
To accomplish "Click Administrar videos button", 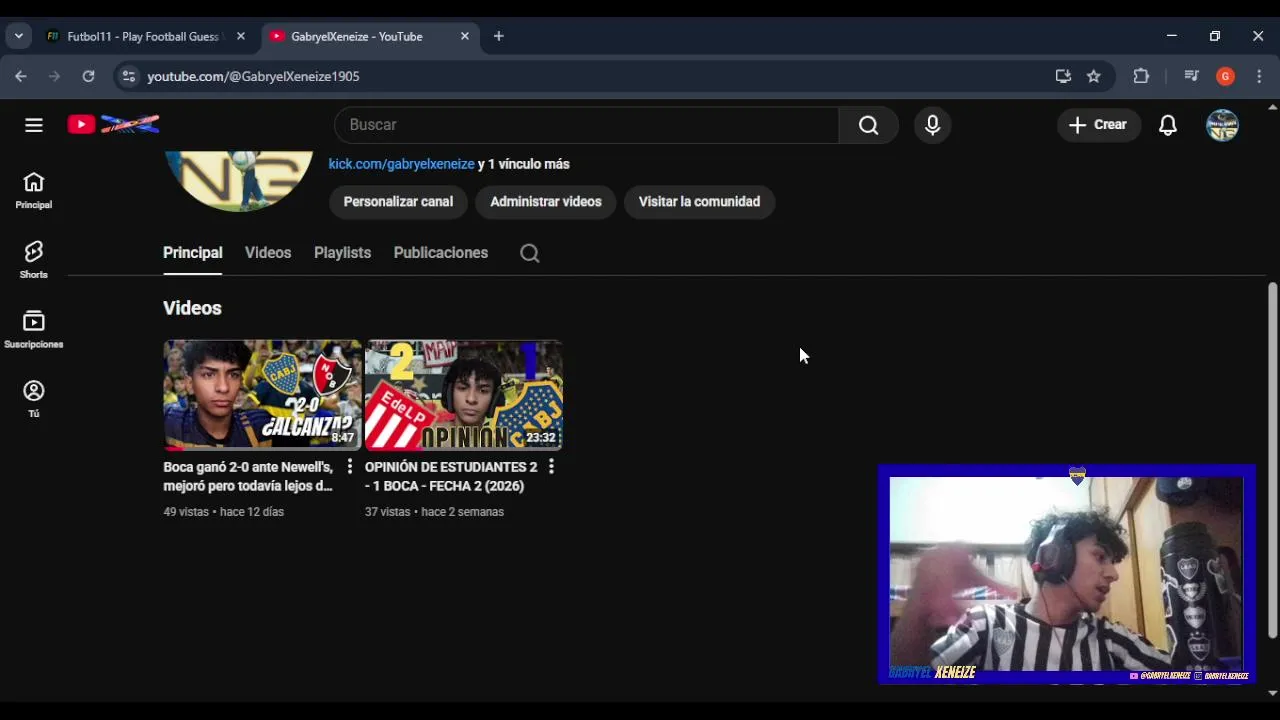I will pyautogui.click(x=546, y=201).
